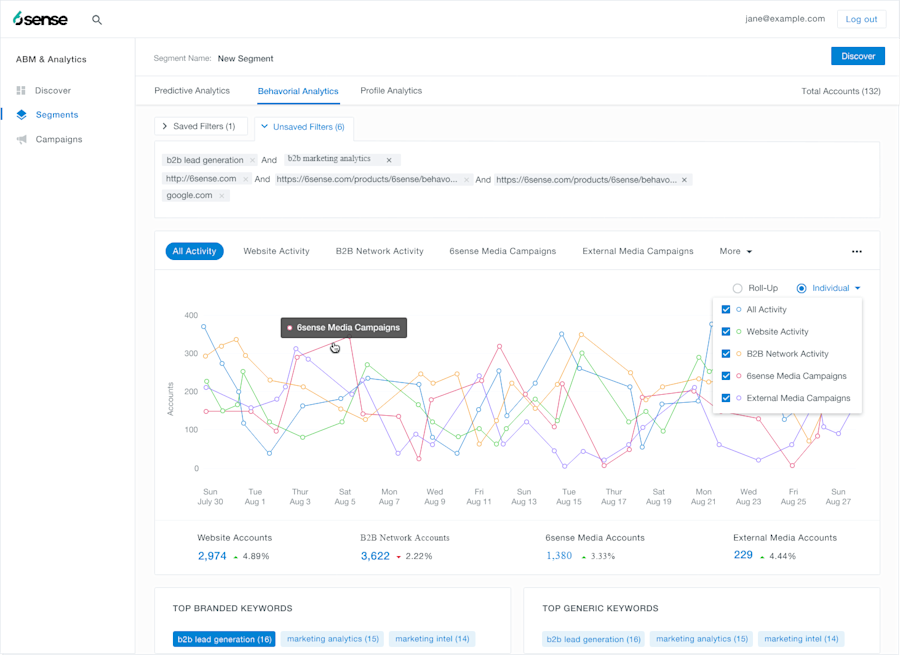Click Website Accounts green up trend arrow
900x655 pixels.
pyautogui.click(x=236, y=557)
